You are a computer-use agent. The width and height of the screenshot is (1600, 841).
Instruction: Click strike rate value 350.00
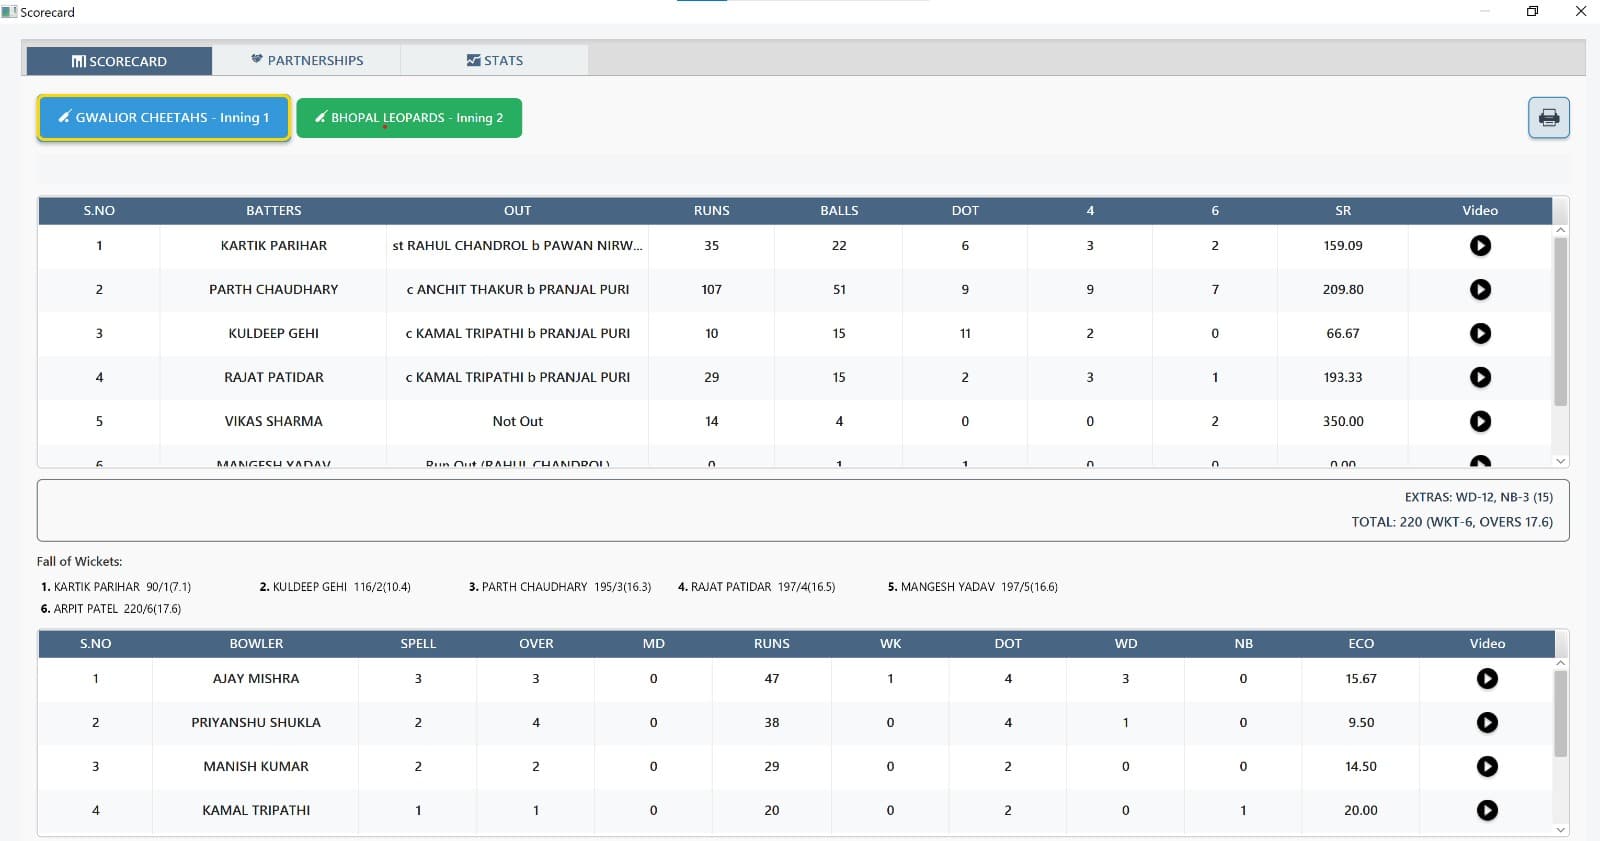pyautogui.click(x=1342, y=421)
